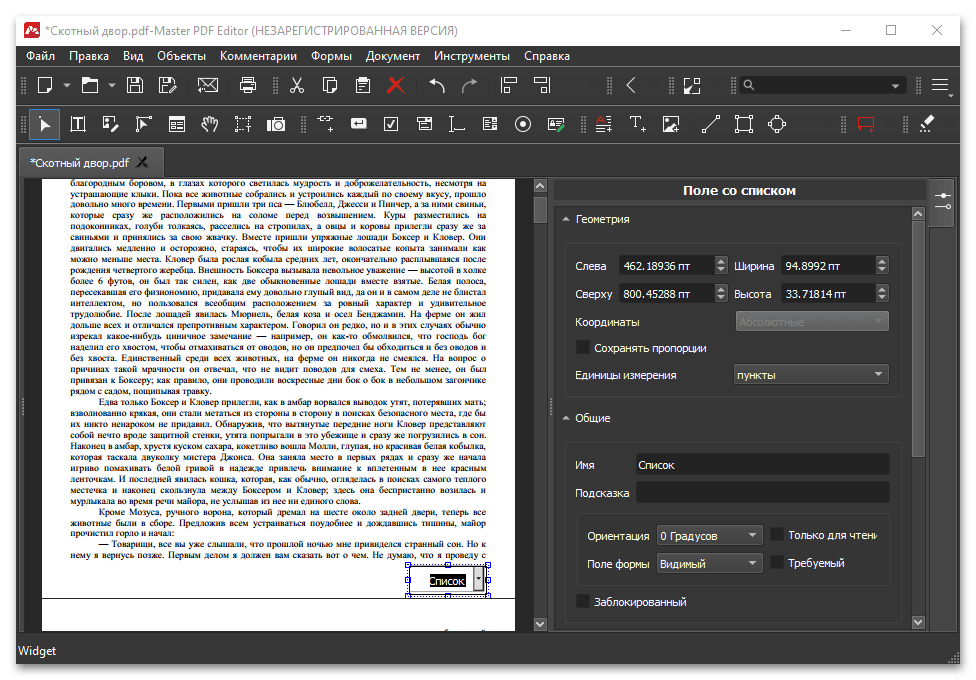Select the Hand pan tool
Screen dimensions: 976x680
[210, 124]
